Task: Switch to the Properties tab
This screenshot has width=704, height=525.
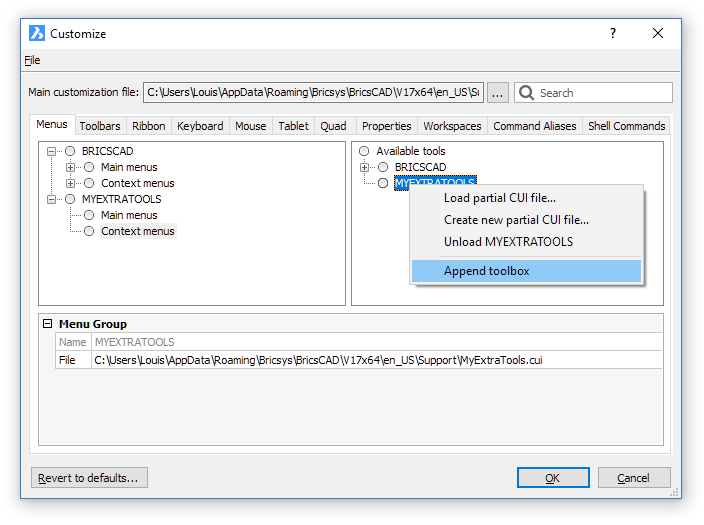Action: coord(387,126)
